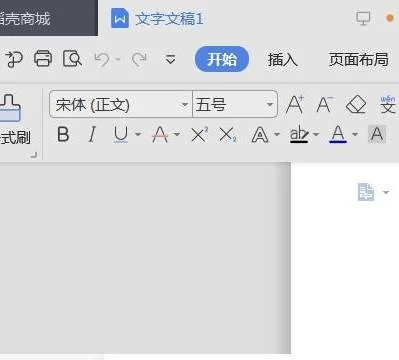The image size is (399, 360).
Task: Expand the font name dropdown arrow
Action: coord(185,105)
